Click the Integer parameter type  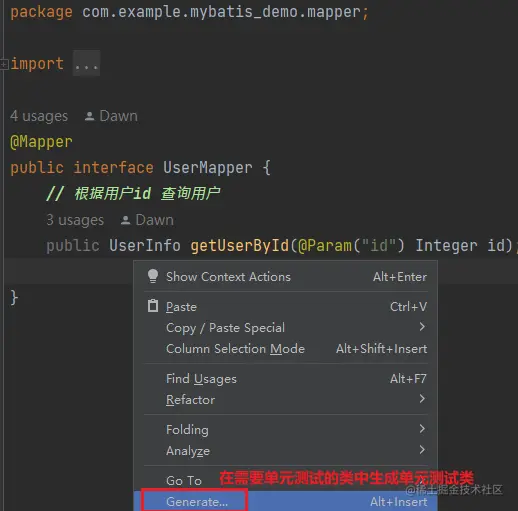click(446, 246)
